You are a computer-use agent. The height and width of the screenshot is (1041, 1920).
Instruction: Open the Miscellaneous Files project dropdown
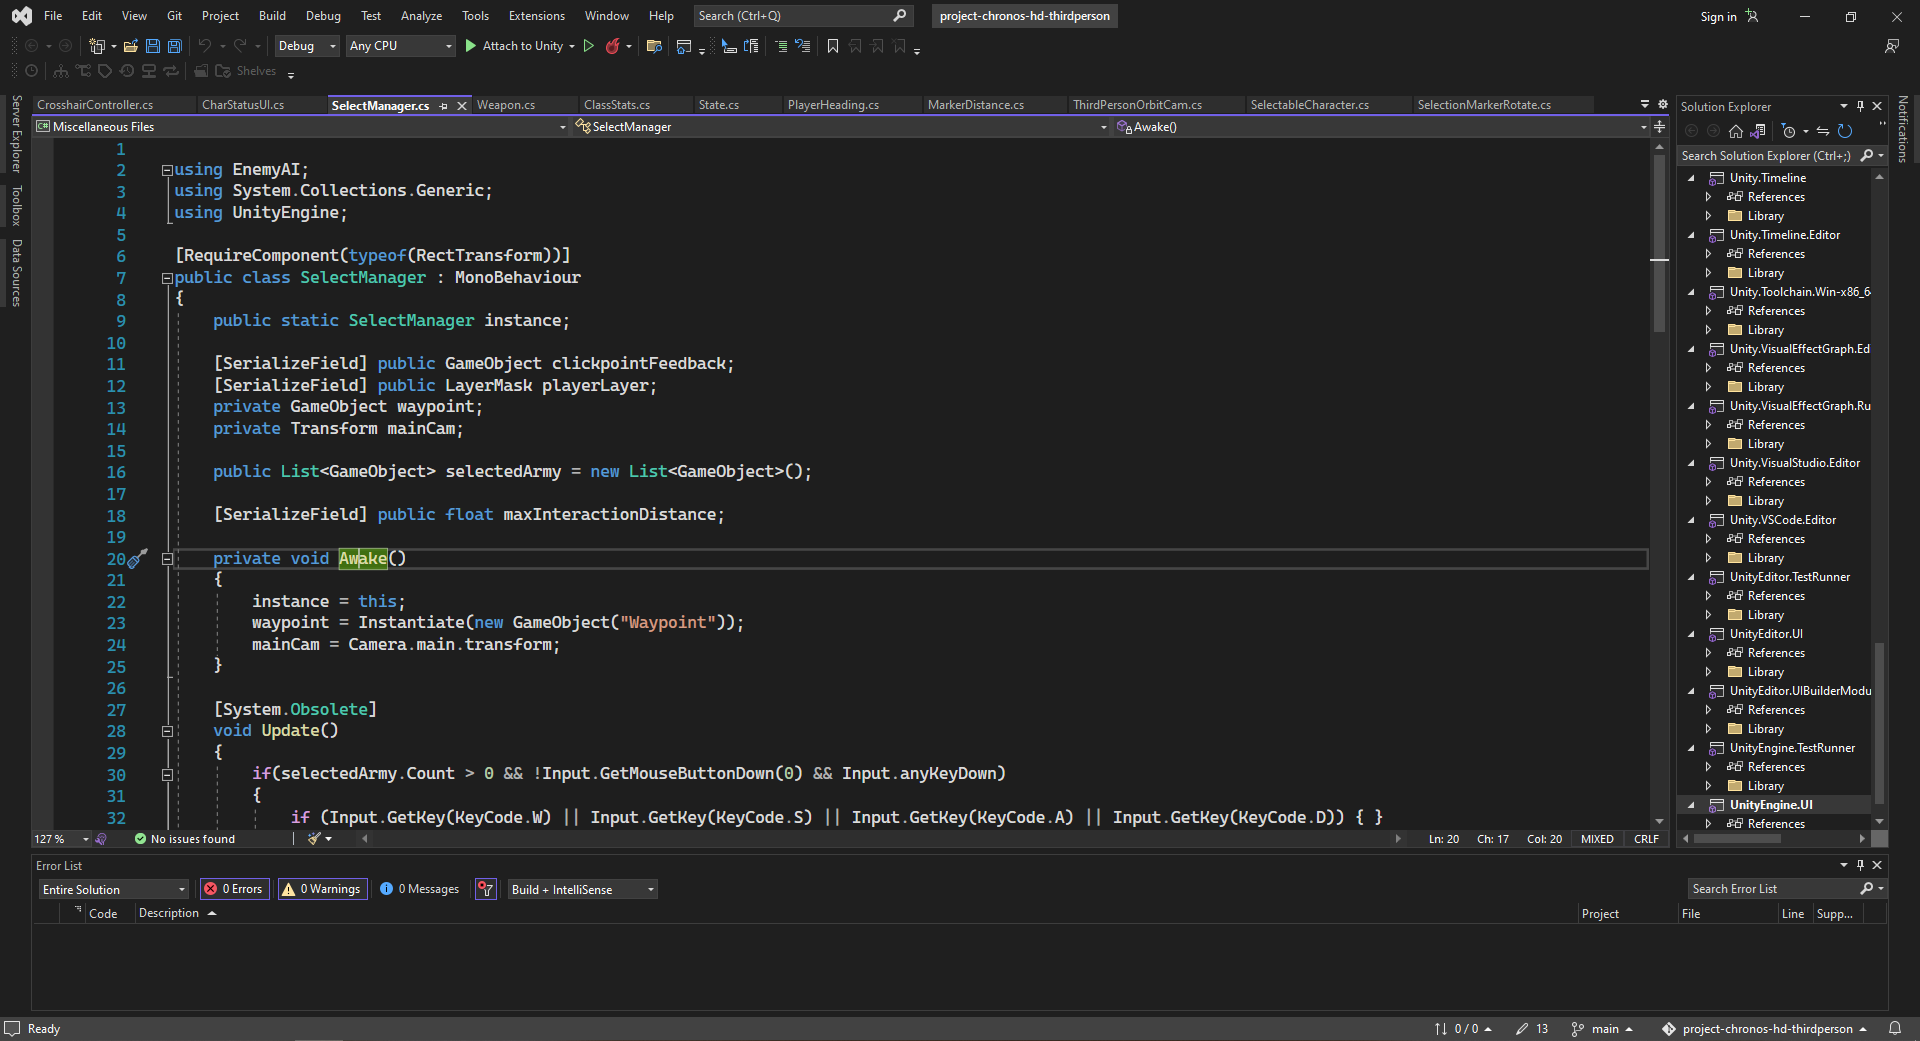tap(301, 127)
